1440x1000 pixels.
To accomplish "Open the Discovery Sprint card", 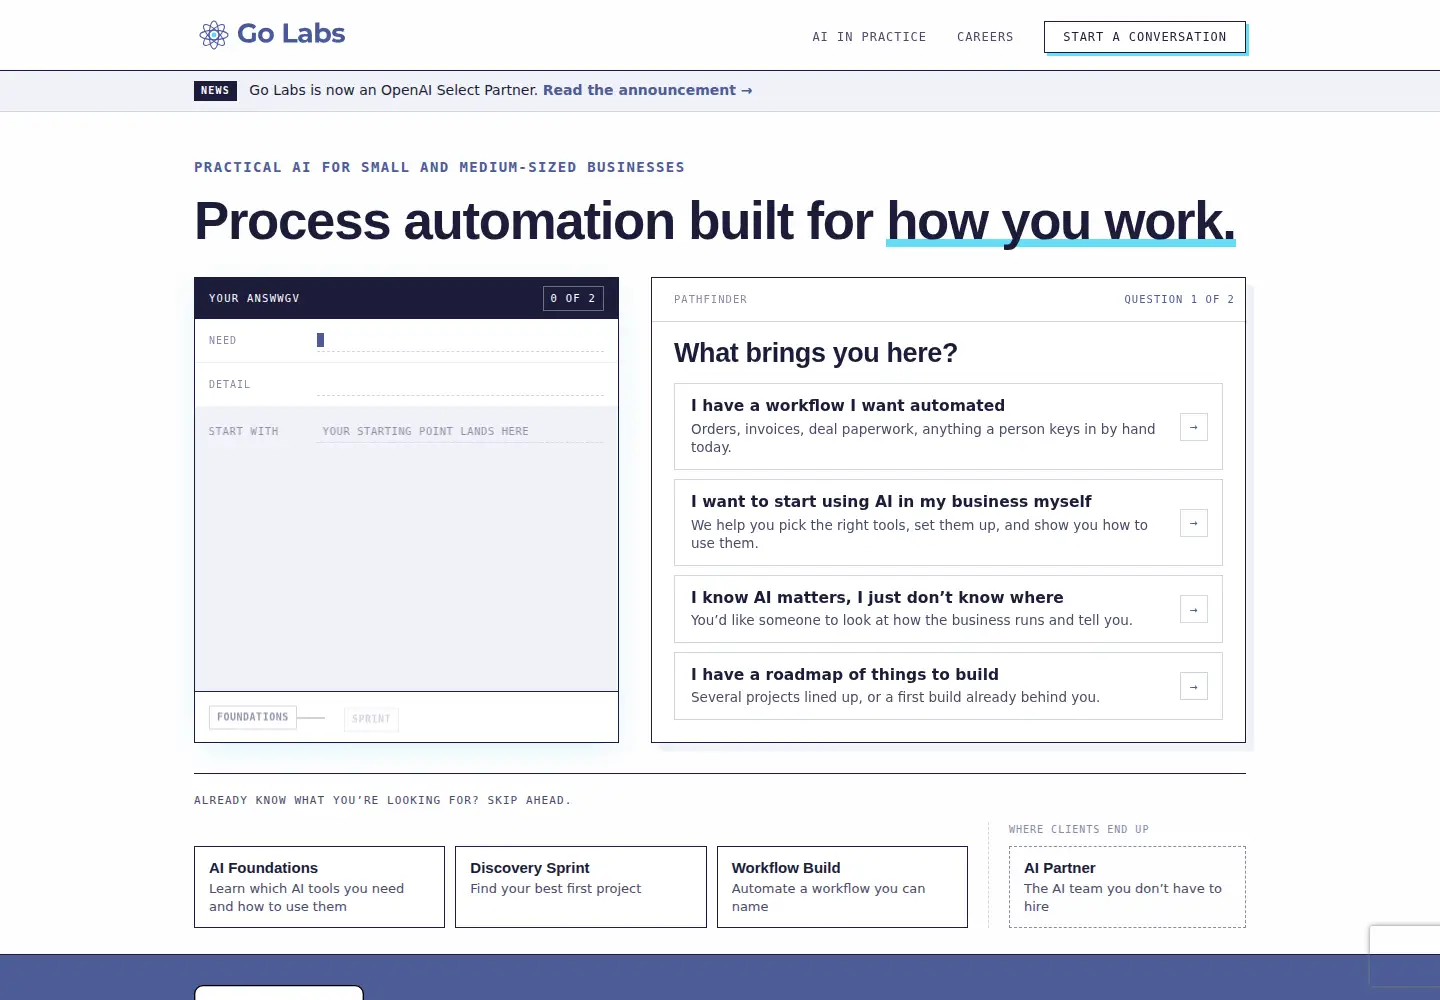I will coord(581,887).
